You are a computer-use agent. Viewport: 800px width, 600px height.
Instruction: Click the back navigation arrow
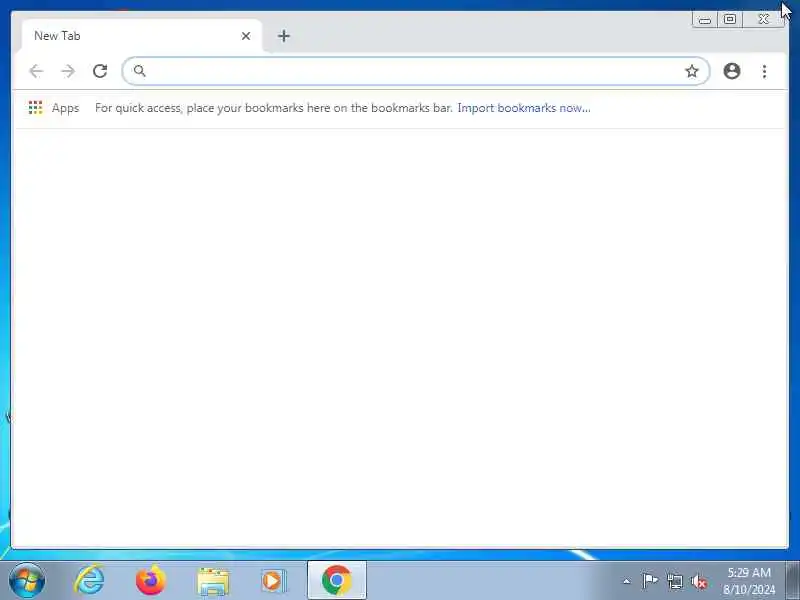point(36,71)
